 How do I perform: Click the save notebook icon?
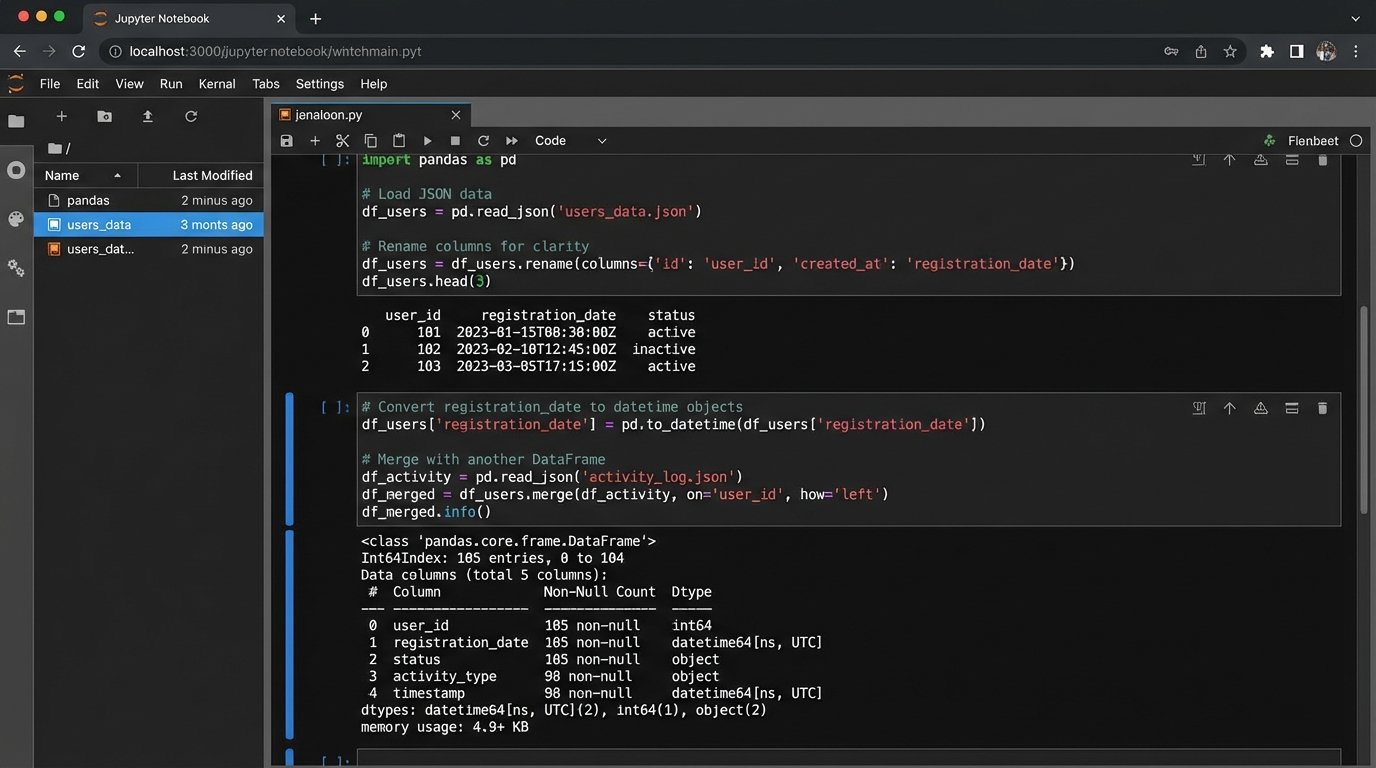pyautogui.click(x=287, y=141)
